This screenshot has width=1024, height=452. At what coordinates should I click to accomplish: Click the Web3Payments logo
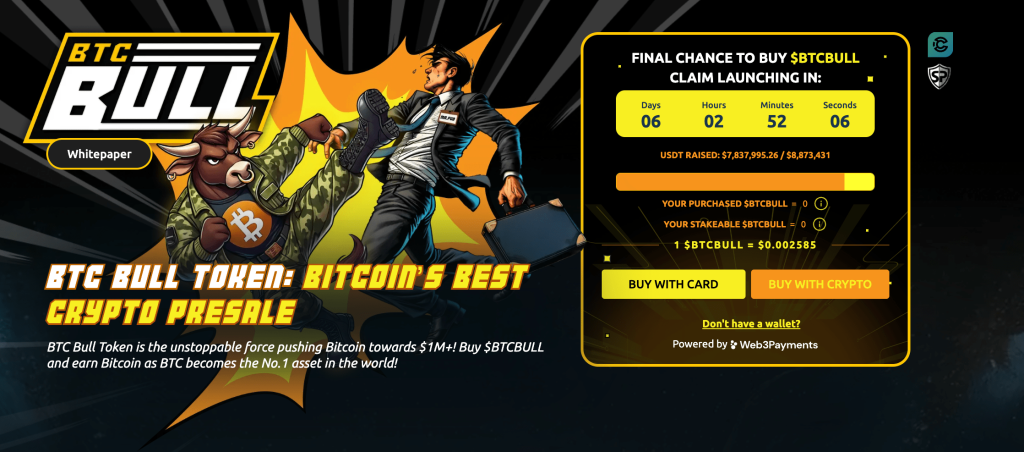pyautogui.click(x=774, y=344)
